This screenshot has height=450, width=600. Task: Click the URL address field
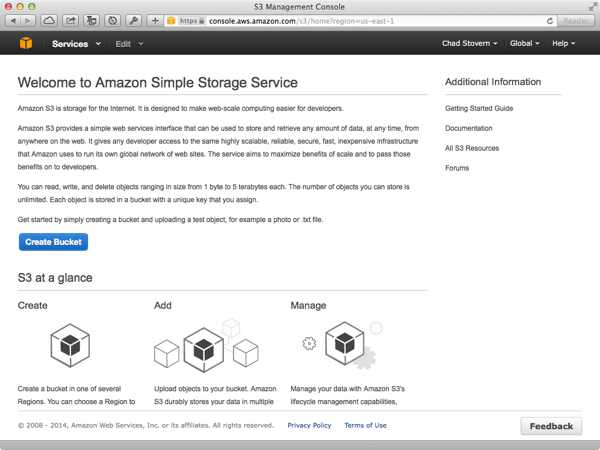point(358,21)
